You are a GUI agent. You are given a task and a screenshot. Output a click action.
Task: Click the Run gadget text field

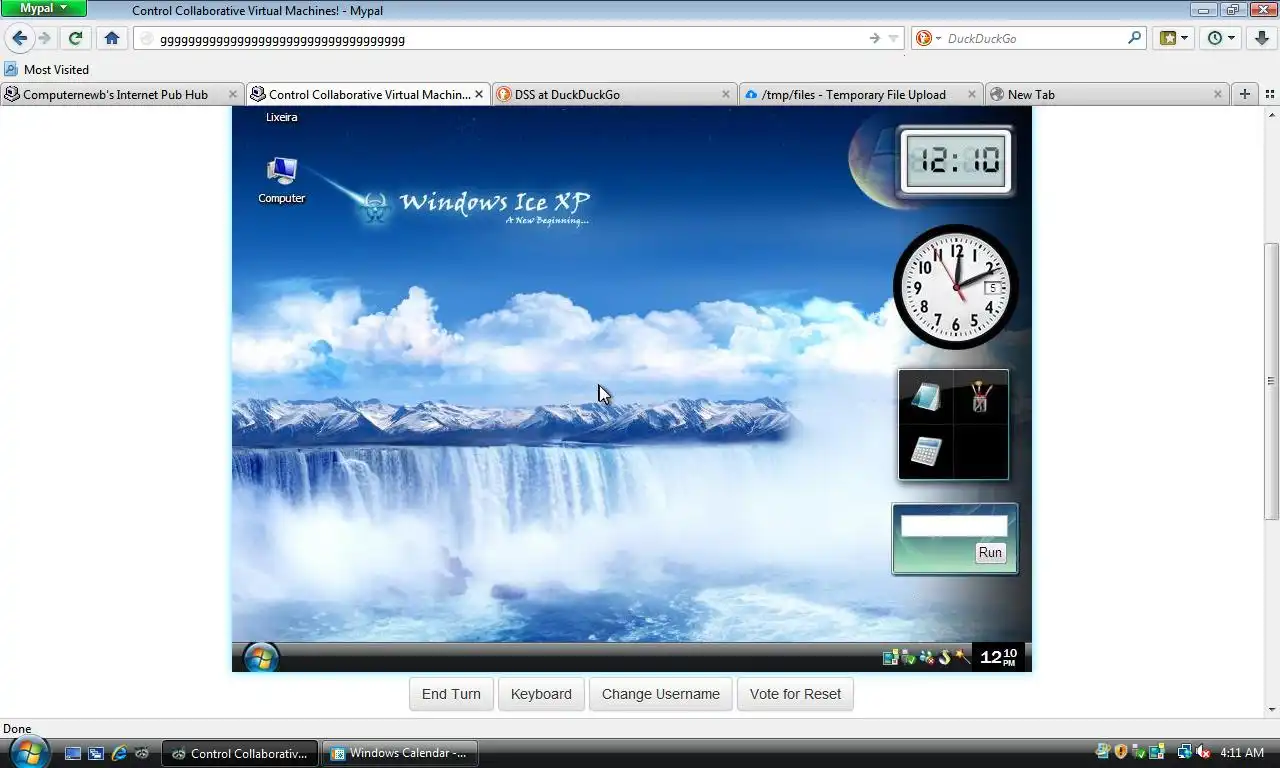(x=954, y=526)
